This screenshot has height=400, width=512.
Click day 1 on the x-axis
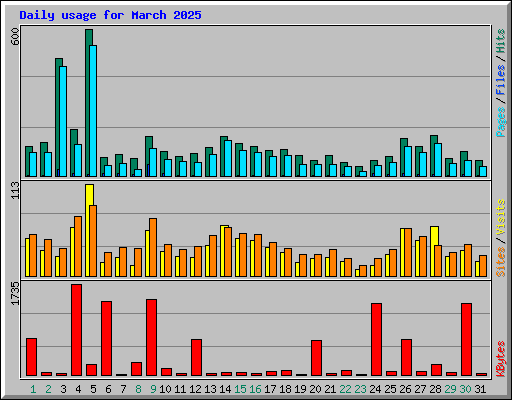[33, 389]
